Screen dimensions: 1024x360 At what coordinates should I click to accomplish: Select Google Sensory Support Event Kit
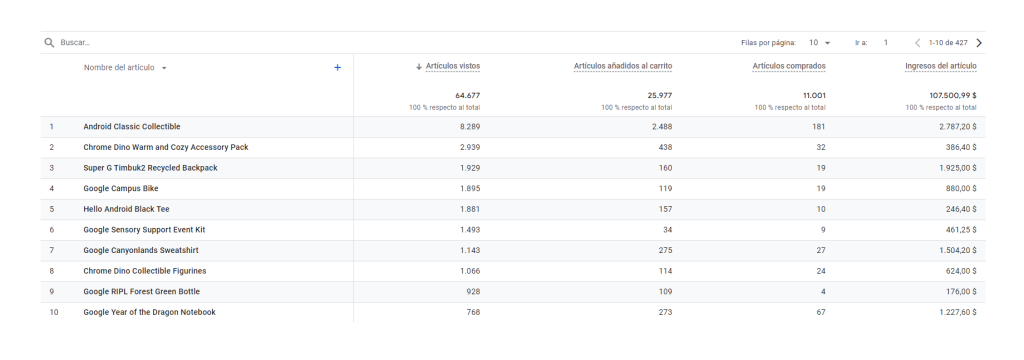[144, 230]
